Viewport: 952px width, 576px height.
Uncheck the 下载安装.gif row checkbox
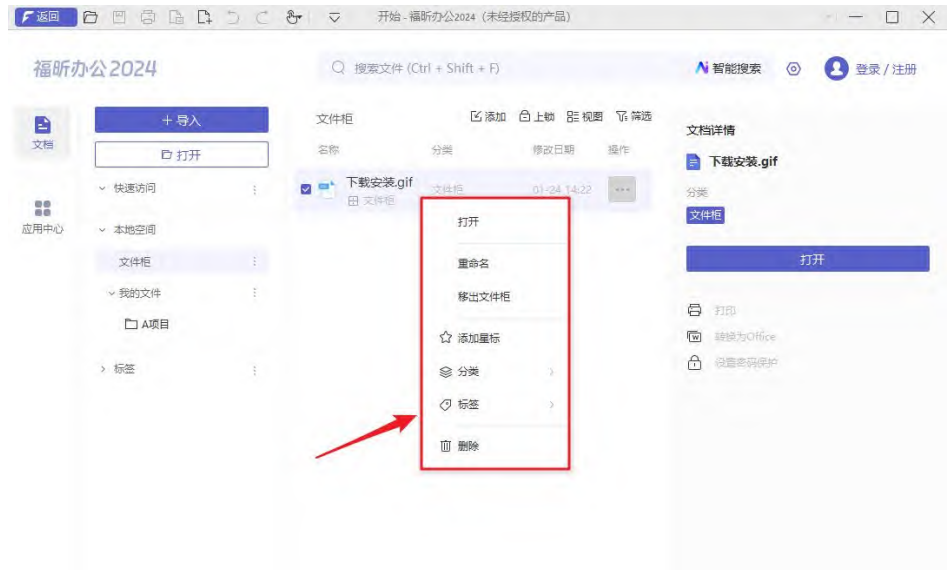click(x=306, y=189)
